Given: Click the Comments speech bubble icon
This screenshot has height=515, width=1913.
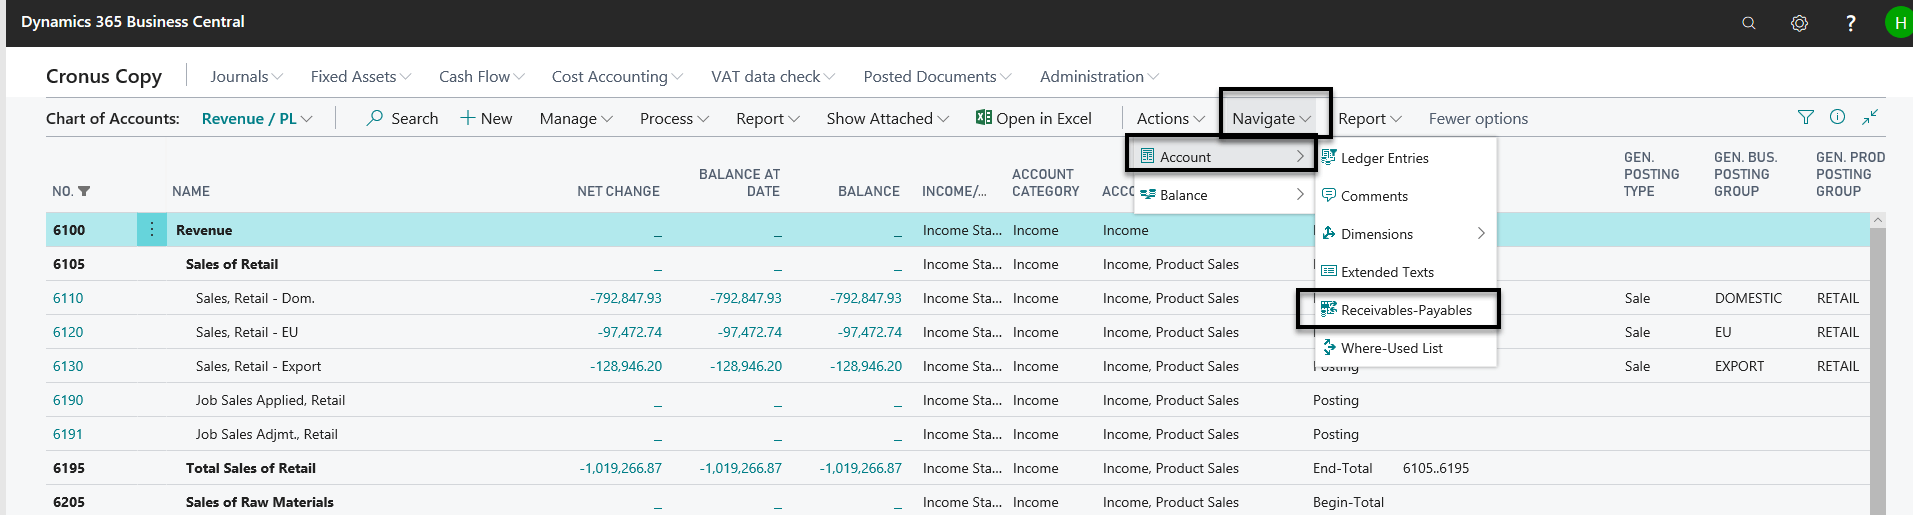Looking at the screenshot, I should coord(1329,195).
